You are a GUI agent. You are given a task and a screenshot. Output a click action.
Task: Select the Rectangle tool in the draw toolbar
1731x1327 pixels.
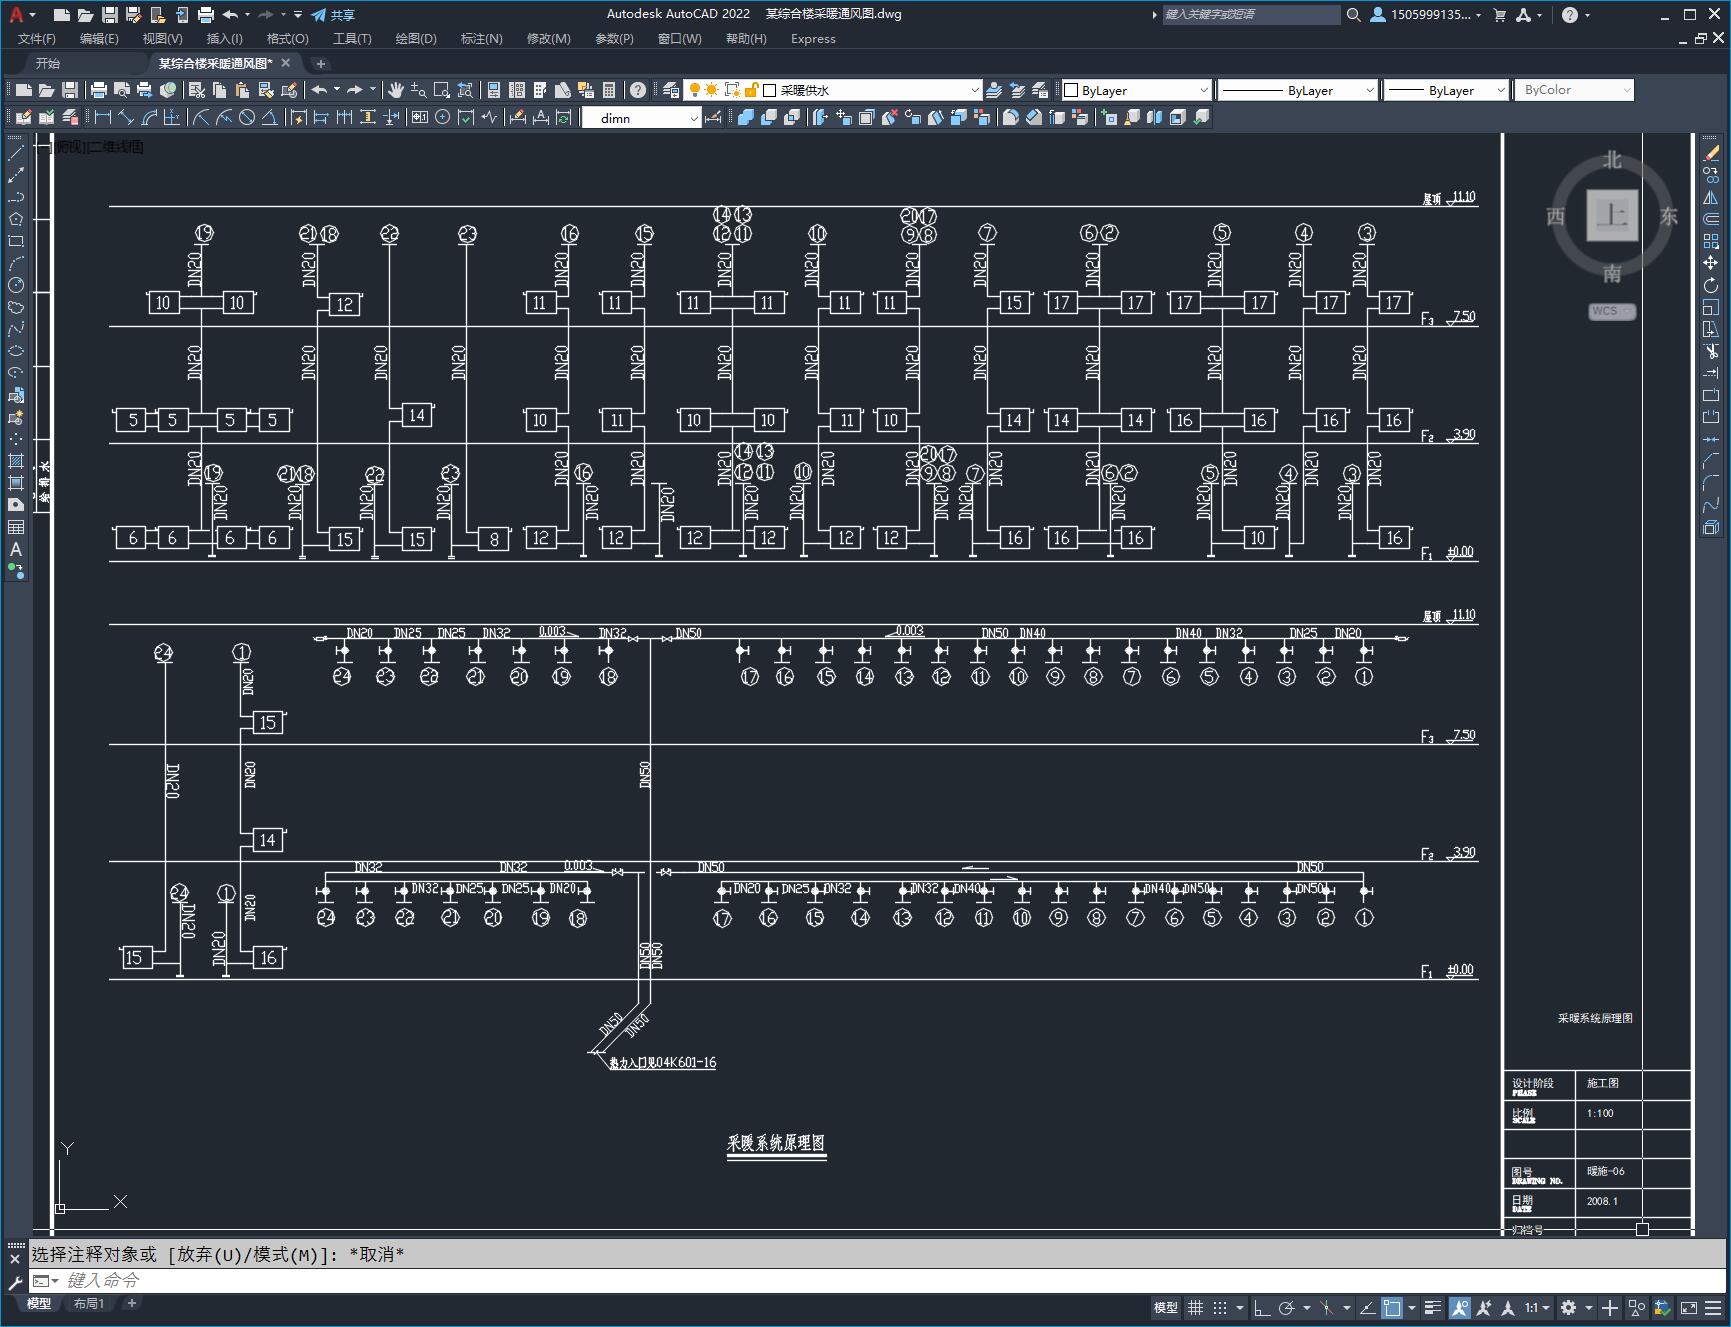[16, 241]
